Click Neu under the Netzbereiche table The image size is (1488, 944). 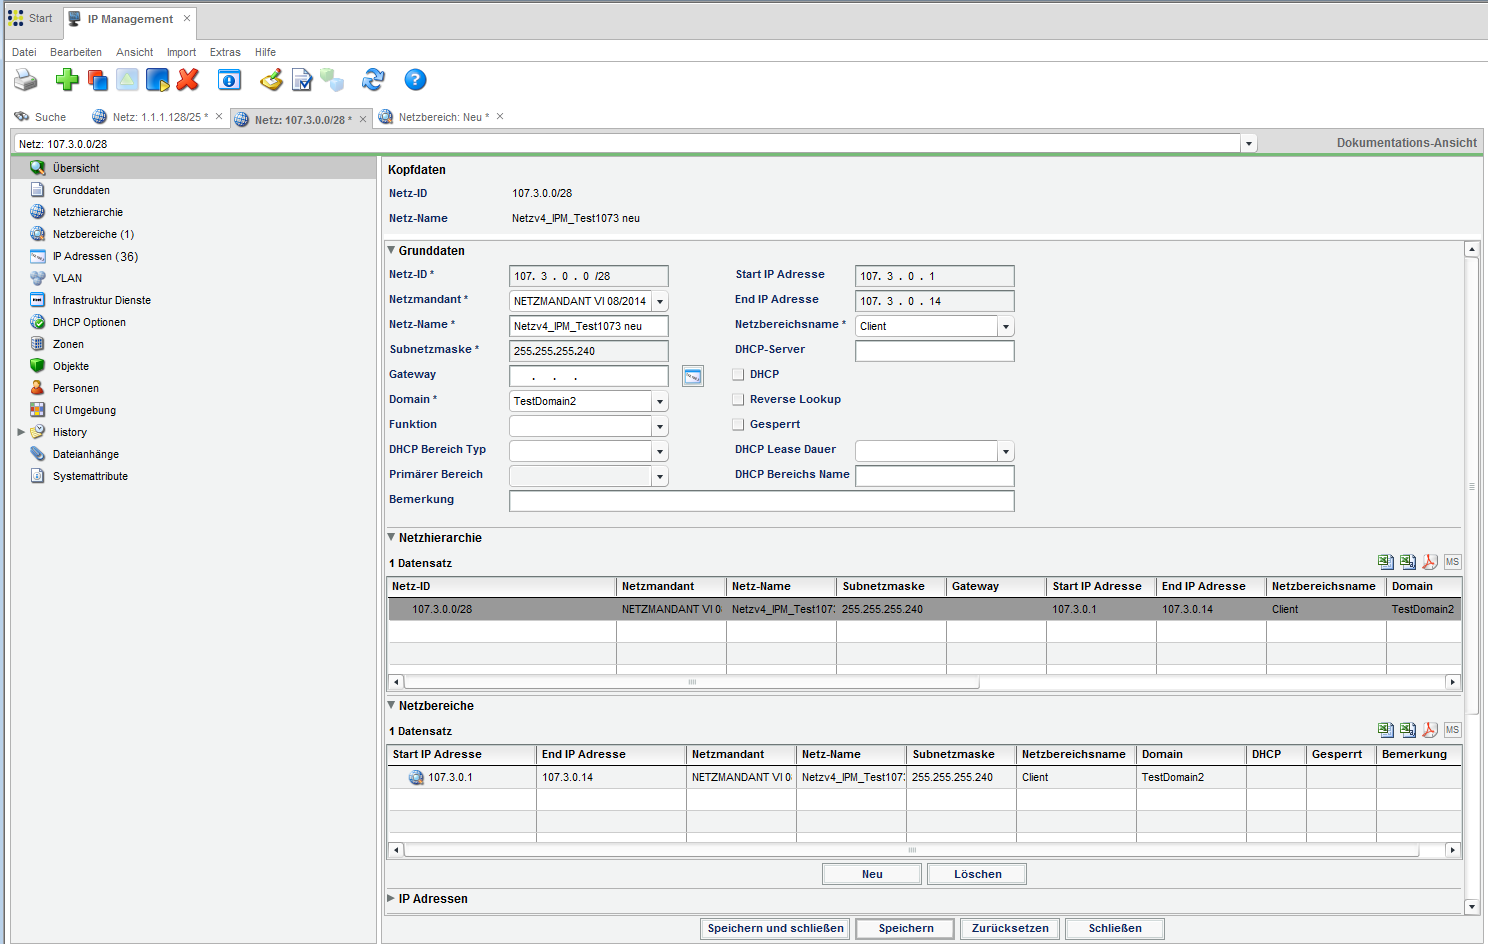tap(871, 873)
